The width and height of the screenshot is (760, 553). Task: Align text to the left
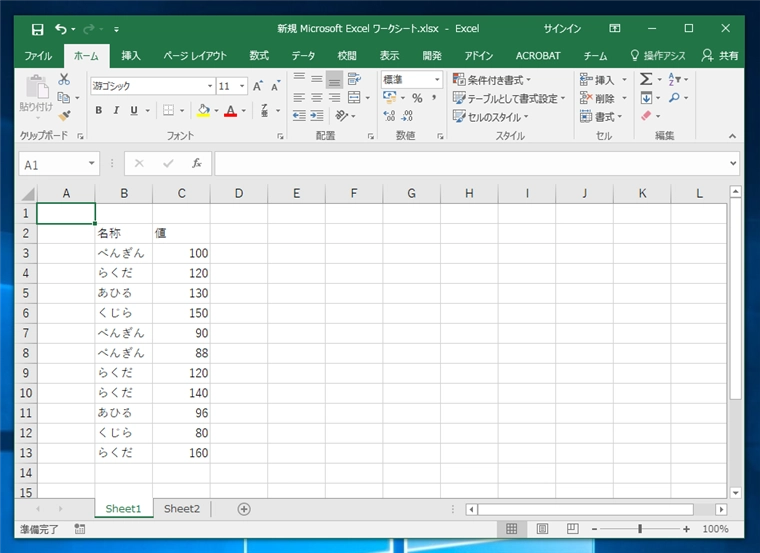[299, 97]
